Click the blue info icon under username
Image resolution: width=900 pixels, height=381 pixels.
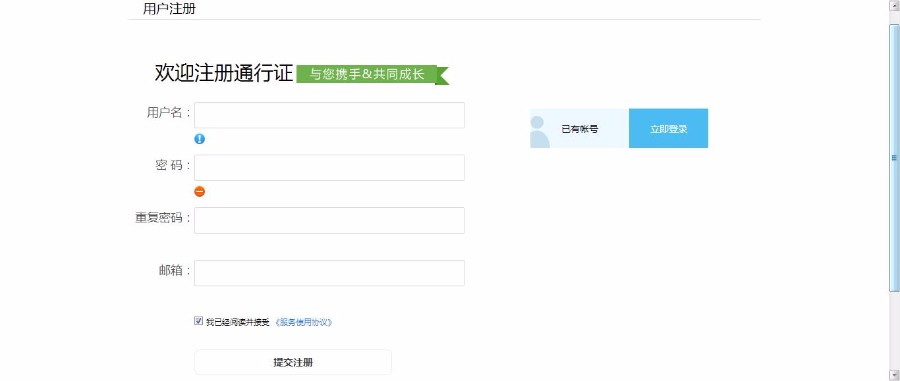coord(199,139)
